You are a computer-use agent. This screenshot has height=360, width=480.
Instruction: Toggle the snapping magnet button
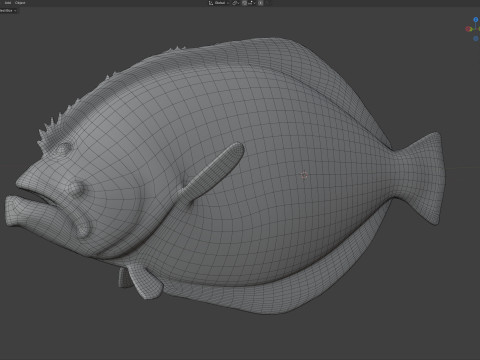tap(244, 3)
